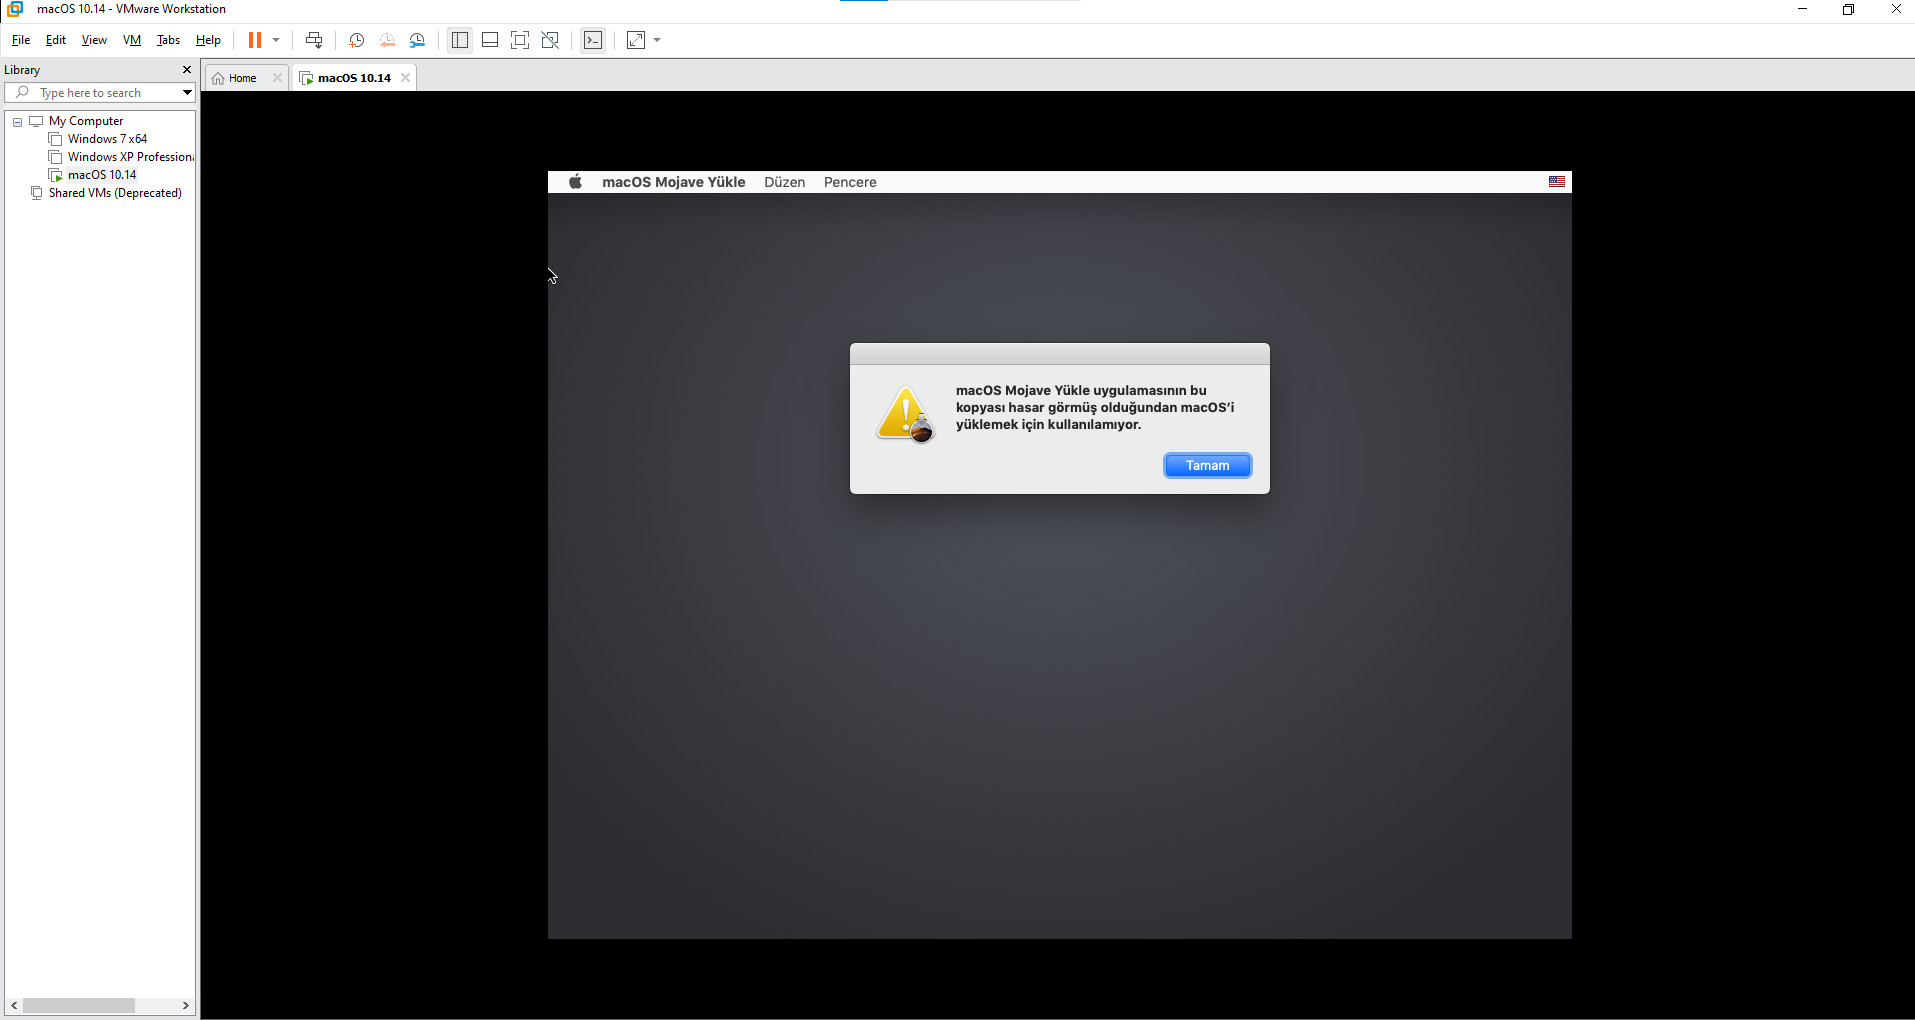Open the View menu
The height and width of the screenshot is (1020, 1915).
pos(94,40)
